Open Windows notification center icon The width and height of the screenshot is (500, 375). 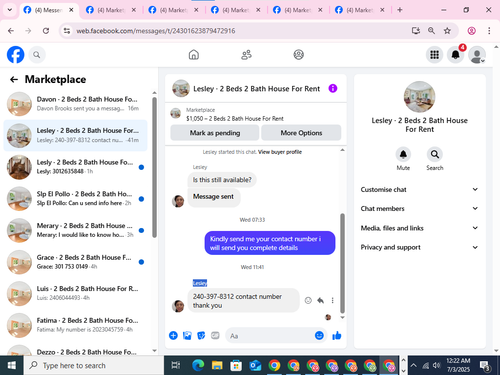(485, 366)
